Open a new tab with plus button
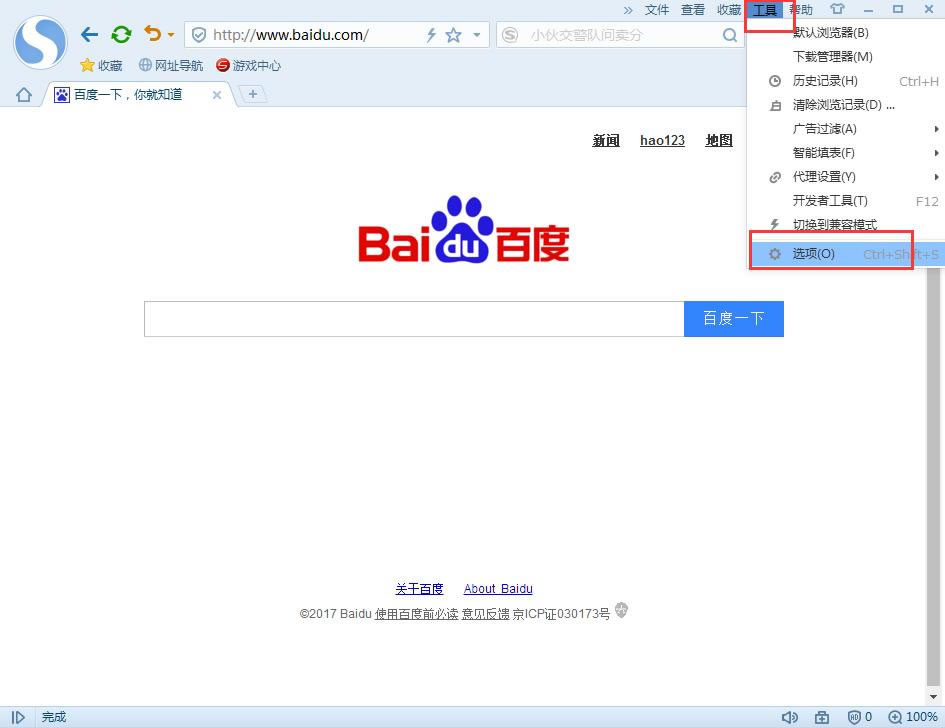The width and height of the screenshot is (945, 728). click(x=253, y=94)
